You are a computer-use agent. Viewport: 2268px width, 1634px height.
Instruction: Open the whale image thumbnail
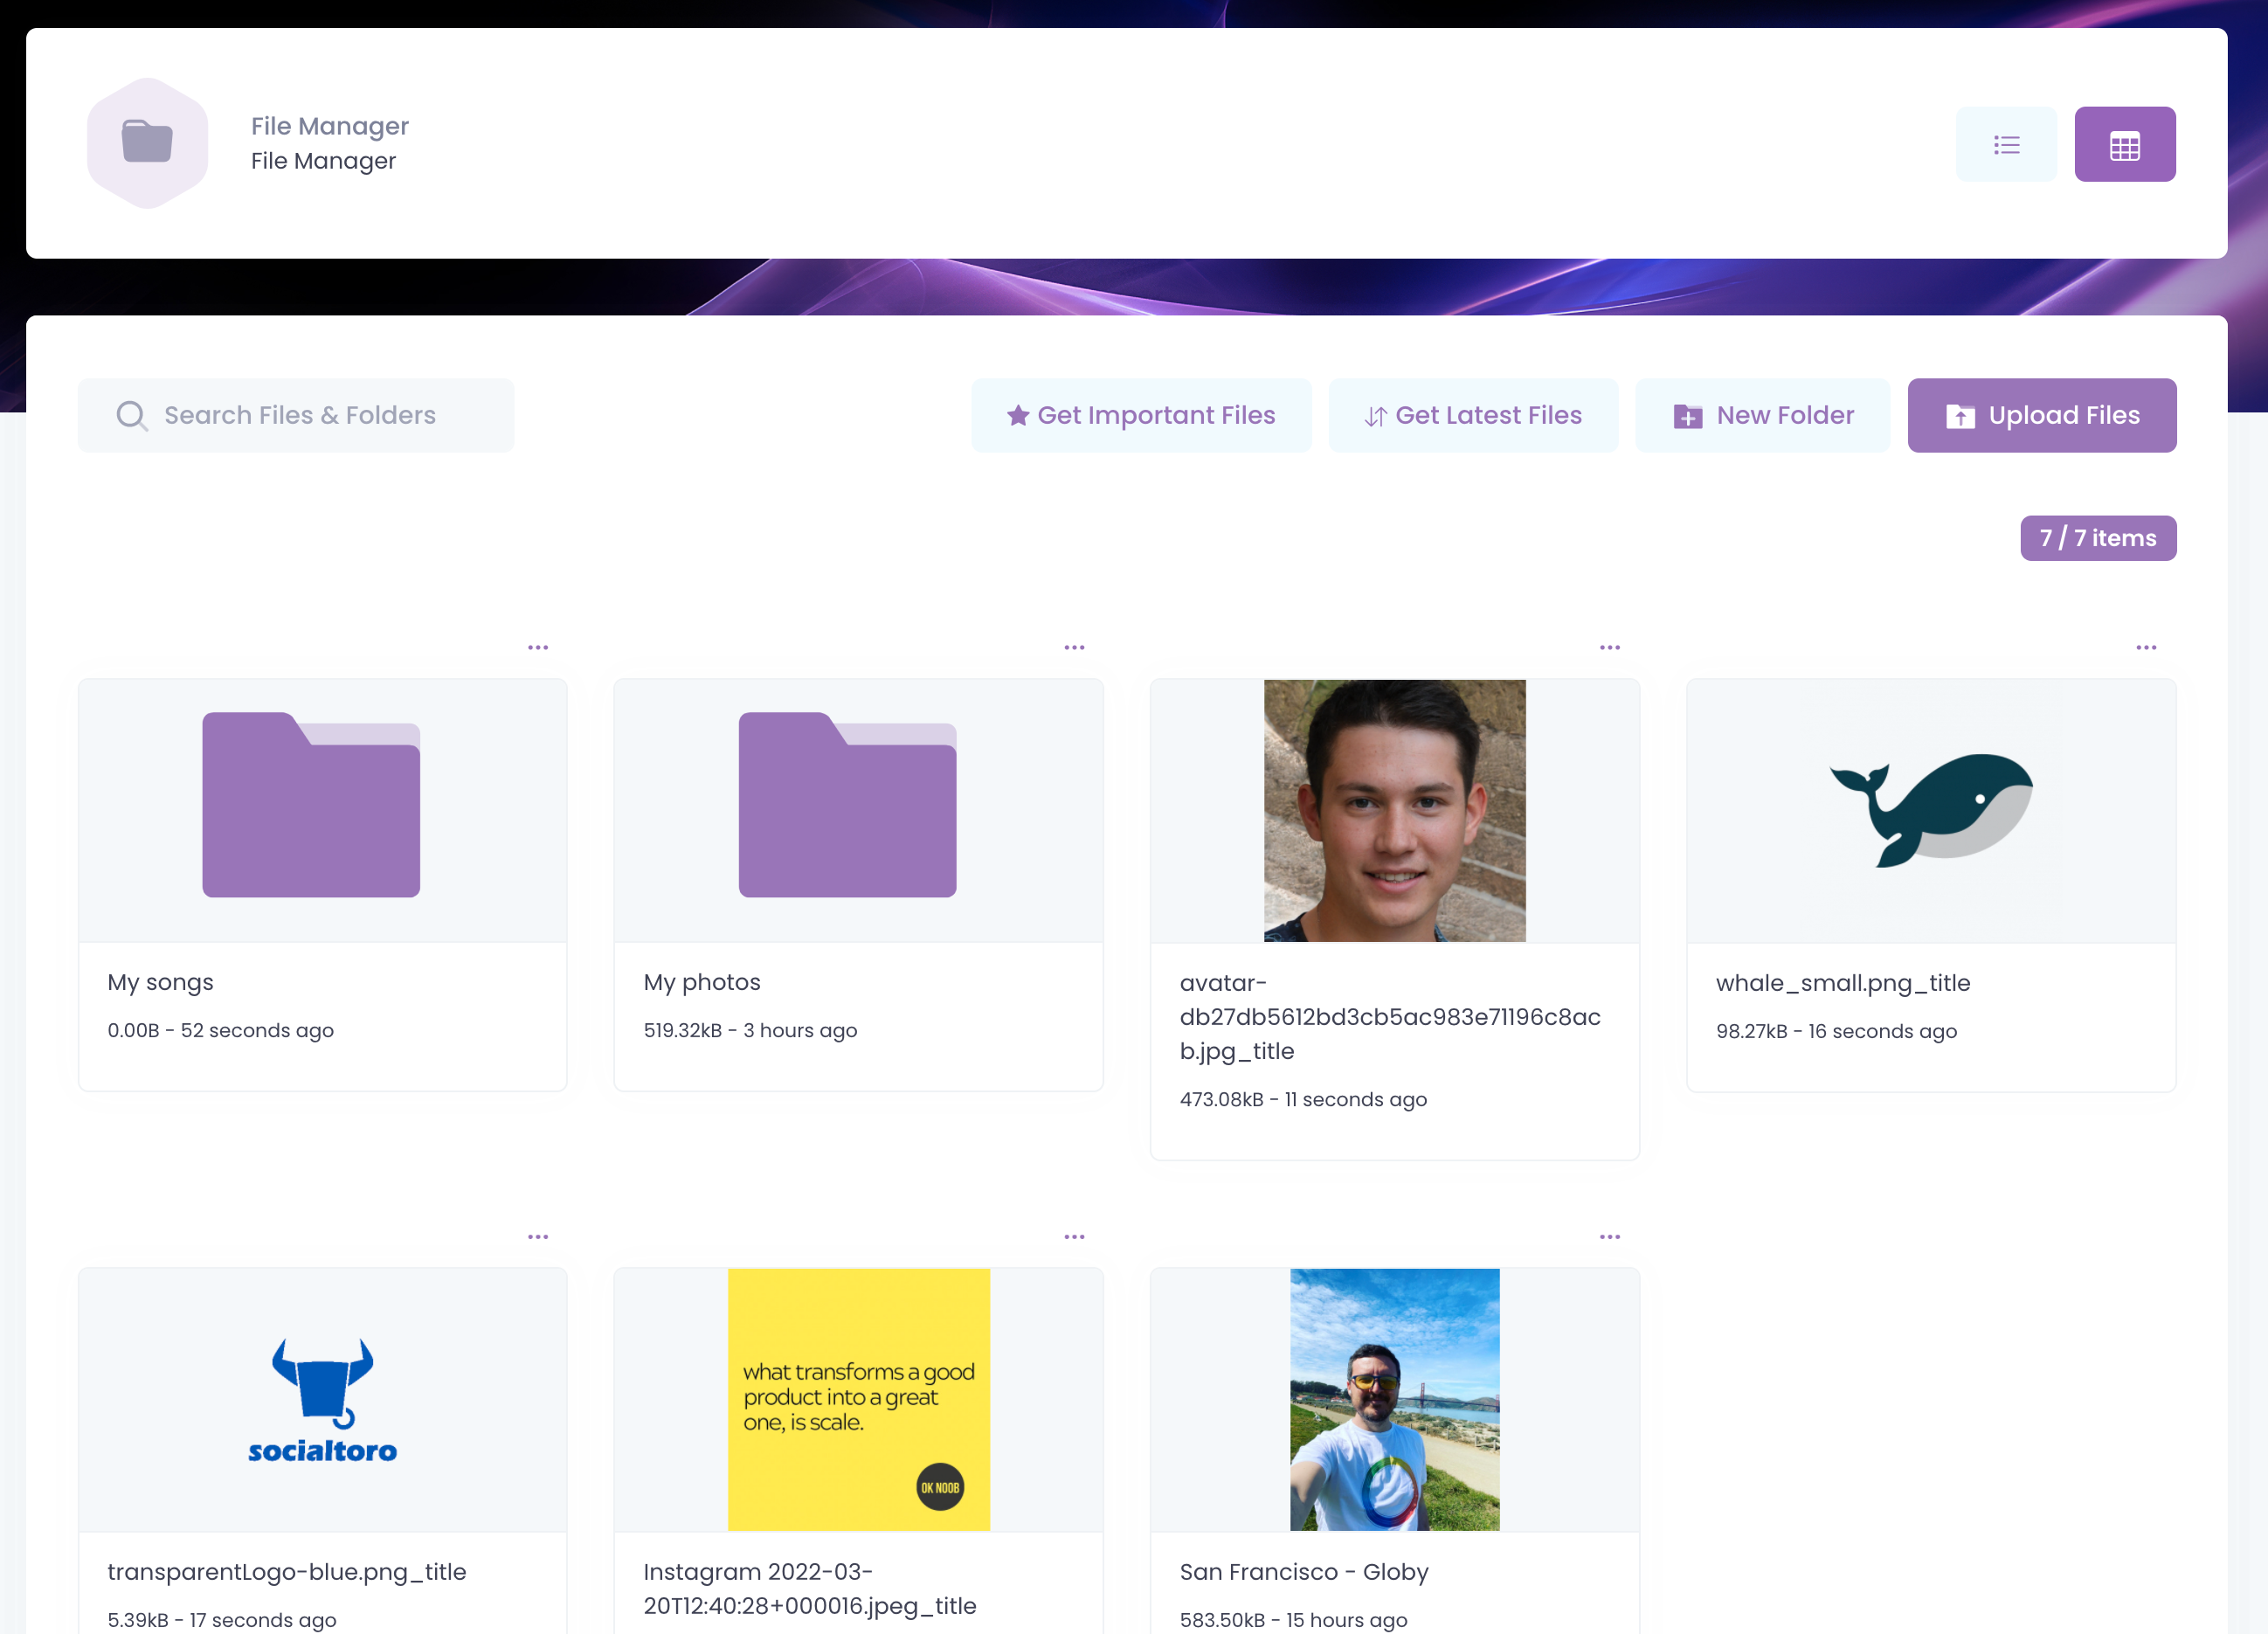click(x=1931, y=810)
